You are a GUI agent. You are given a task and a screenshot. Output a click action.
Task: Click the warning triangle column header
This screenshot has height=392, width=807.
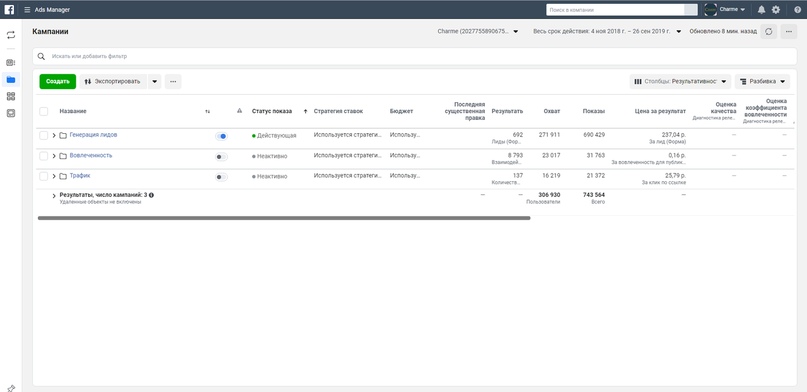tap(239, 111)
